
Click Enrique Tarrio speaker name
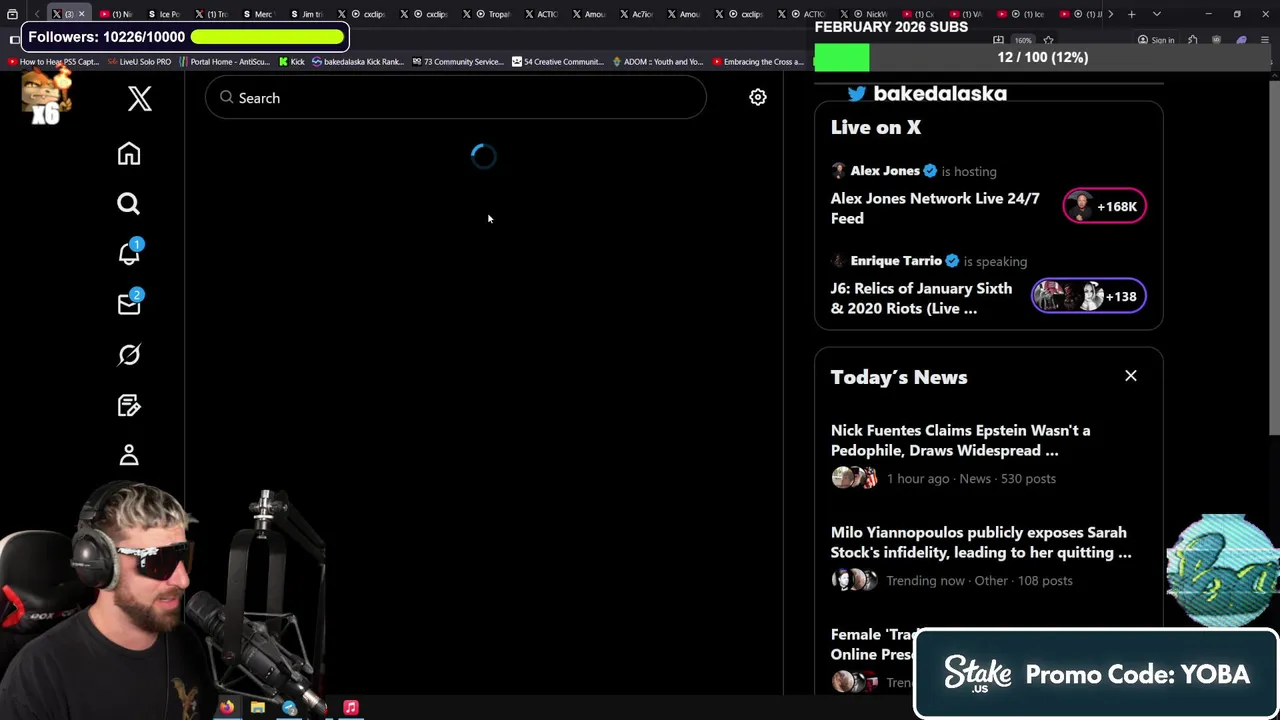click(896, 261)
